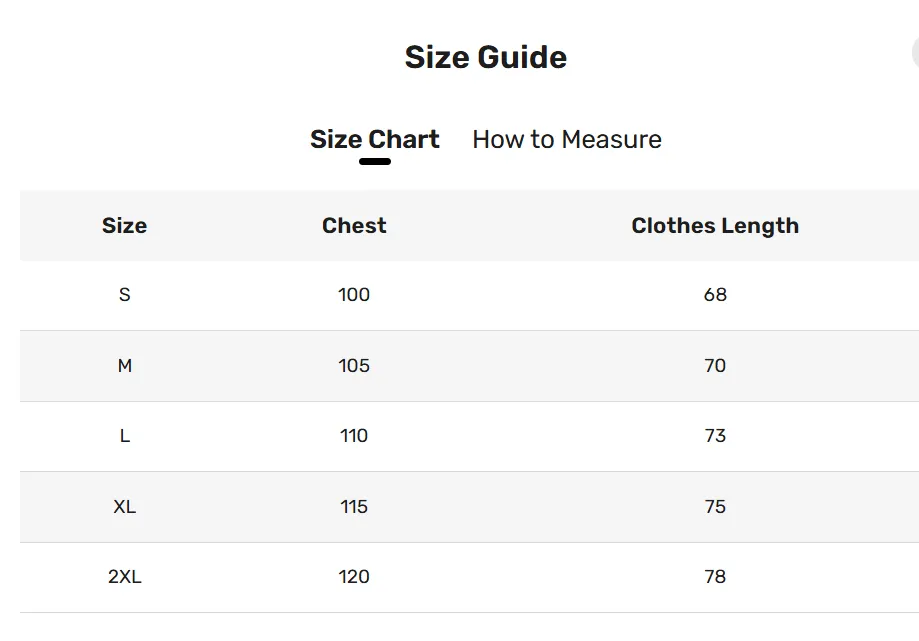Close the Size Guide dialog
This screenshot has width=919, height=641.
(915, 53)
